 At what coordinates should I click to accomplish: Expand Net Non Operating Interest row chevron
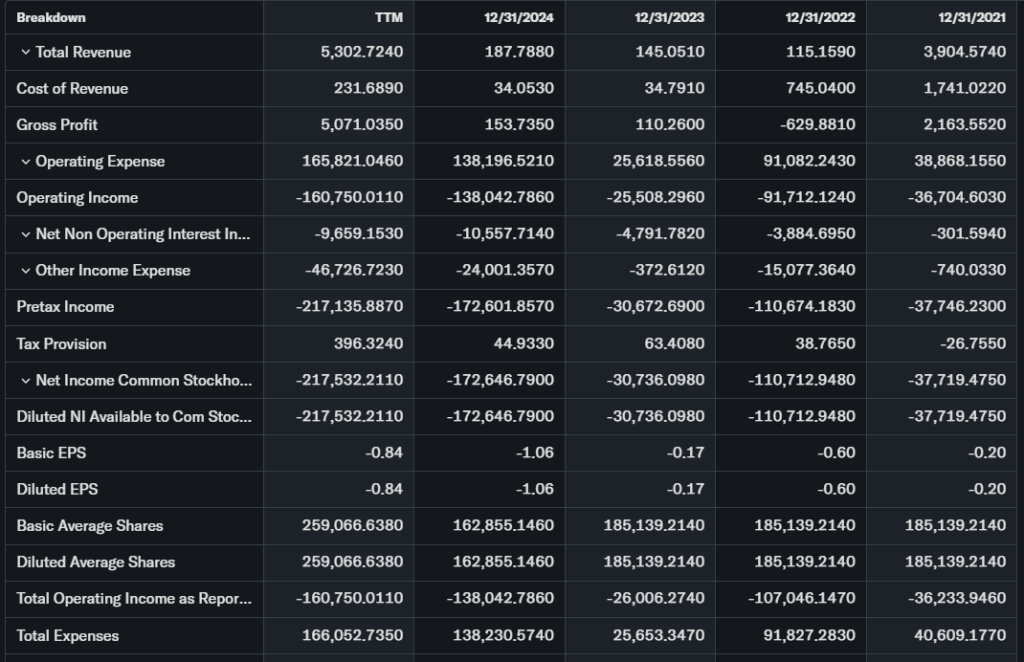click(x=25, y=234)
